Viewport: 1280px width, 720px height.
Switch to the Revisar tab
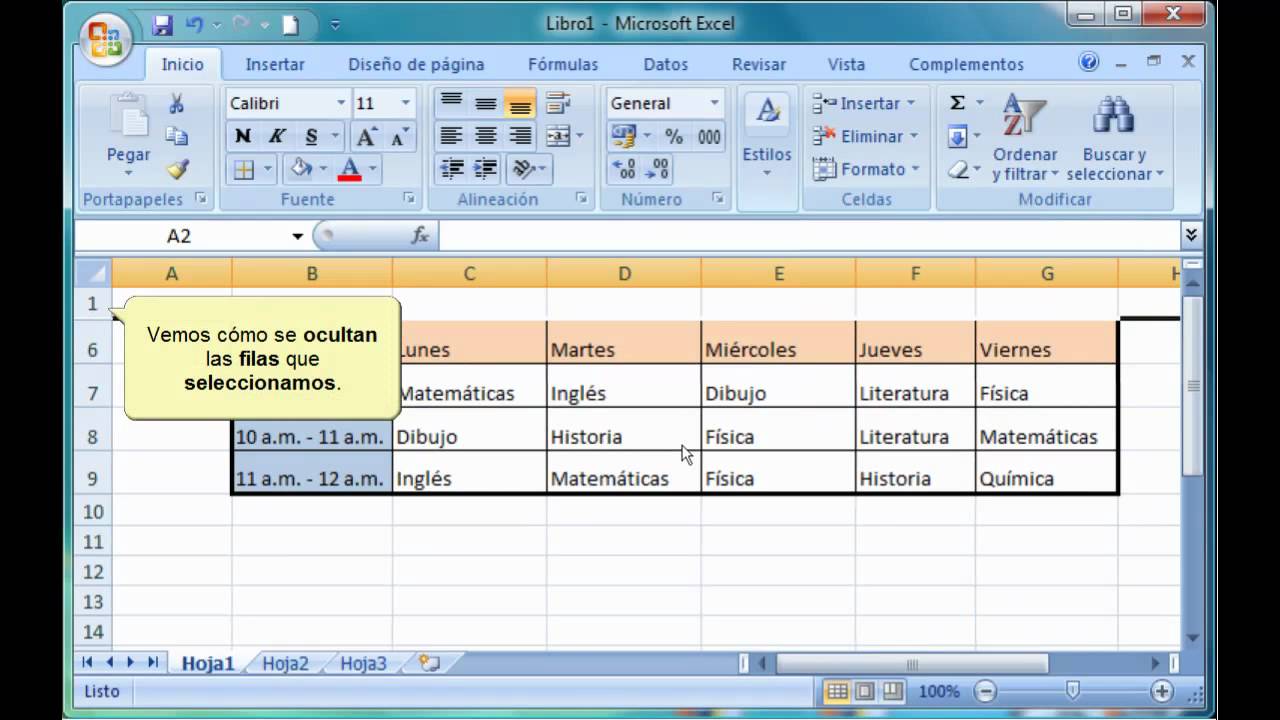(x=759, y=64)
